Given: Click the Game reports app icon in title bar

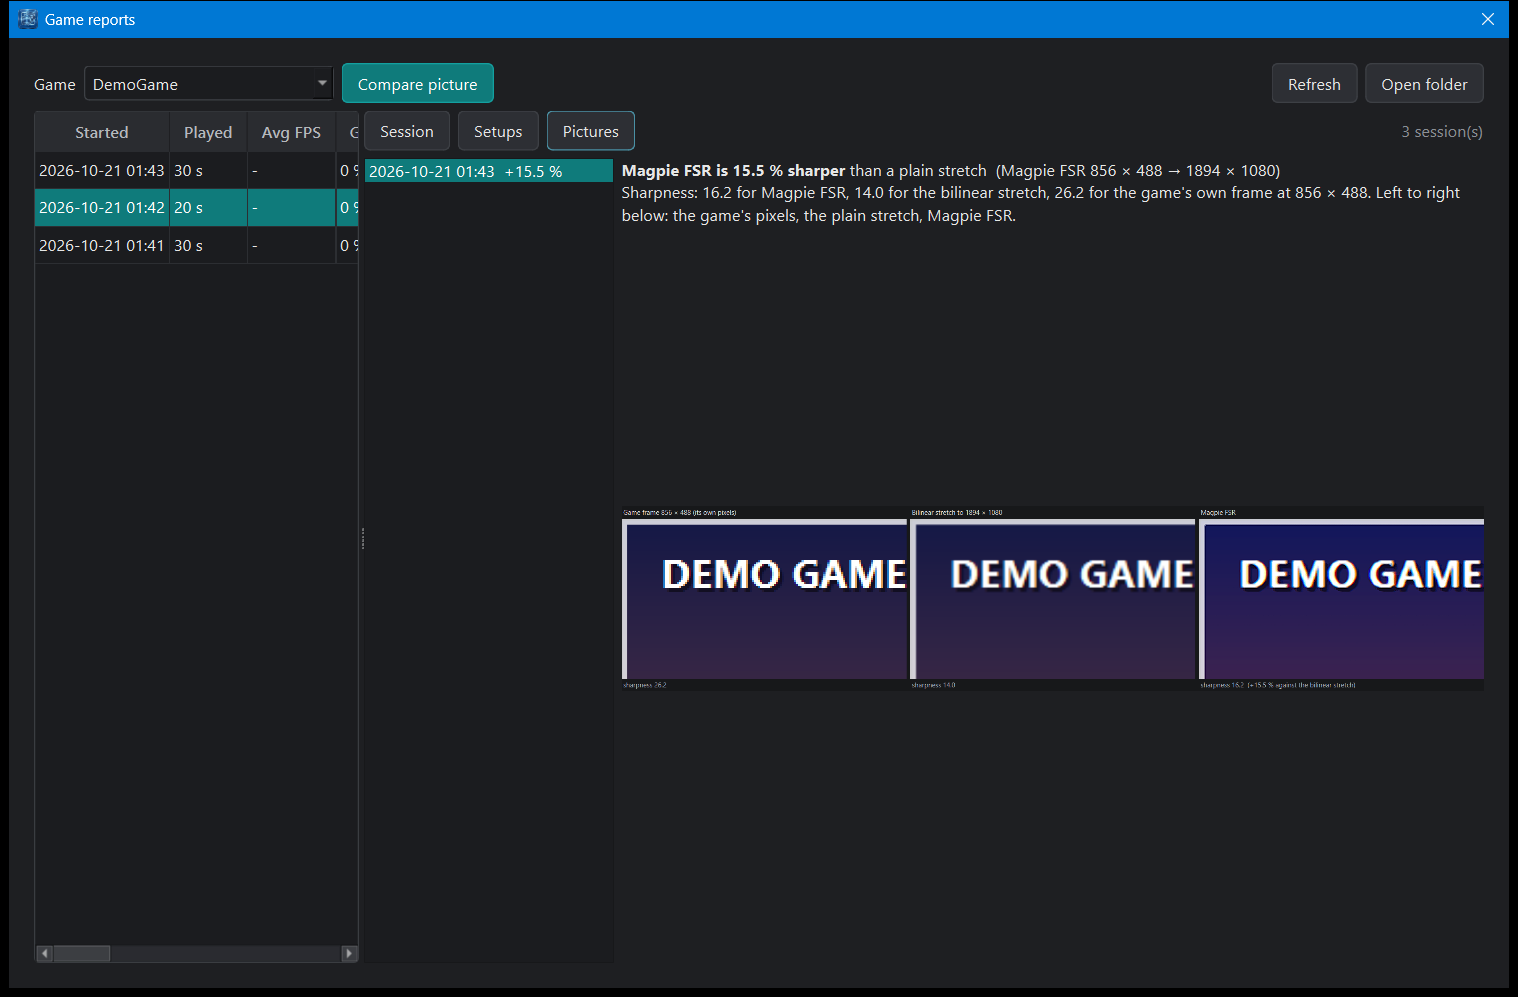Looking at the screenshot, I should pyautogui.click(x=28, y=19).
